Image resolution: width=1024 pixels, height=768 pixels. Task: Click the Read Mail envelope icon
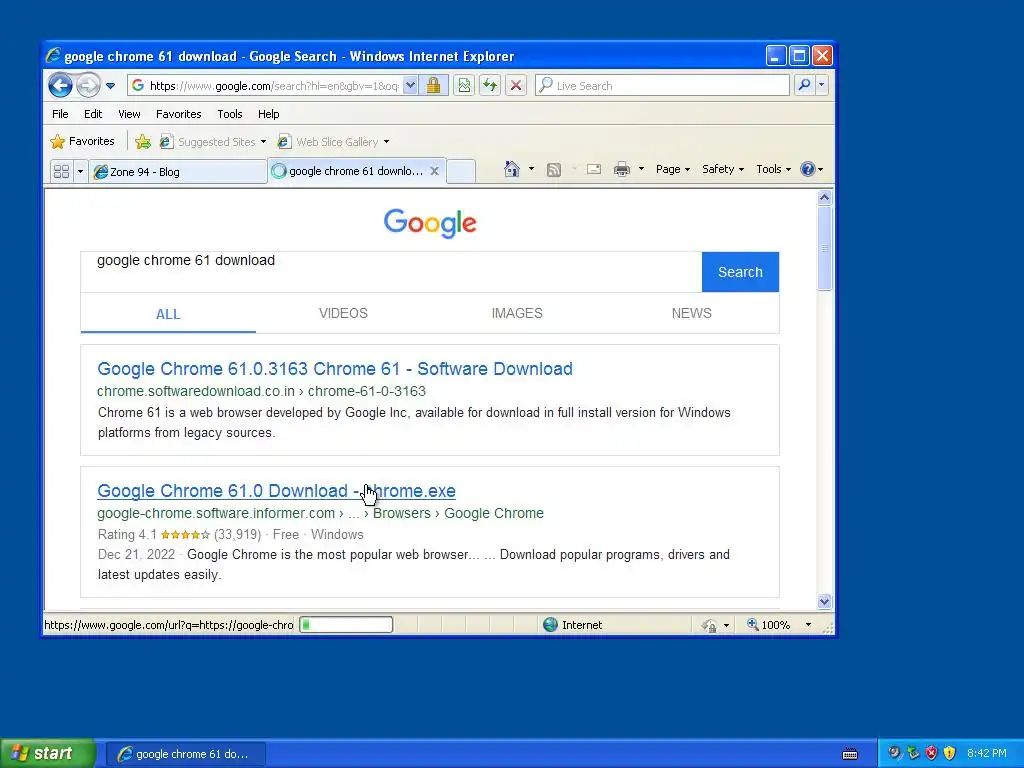pos(594,169)
